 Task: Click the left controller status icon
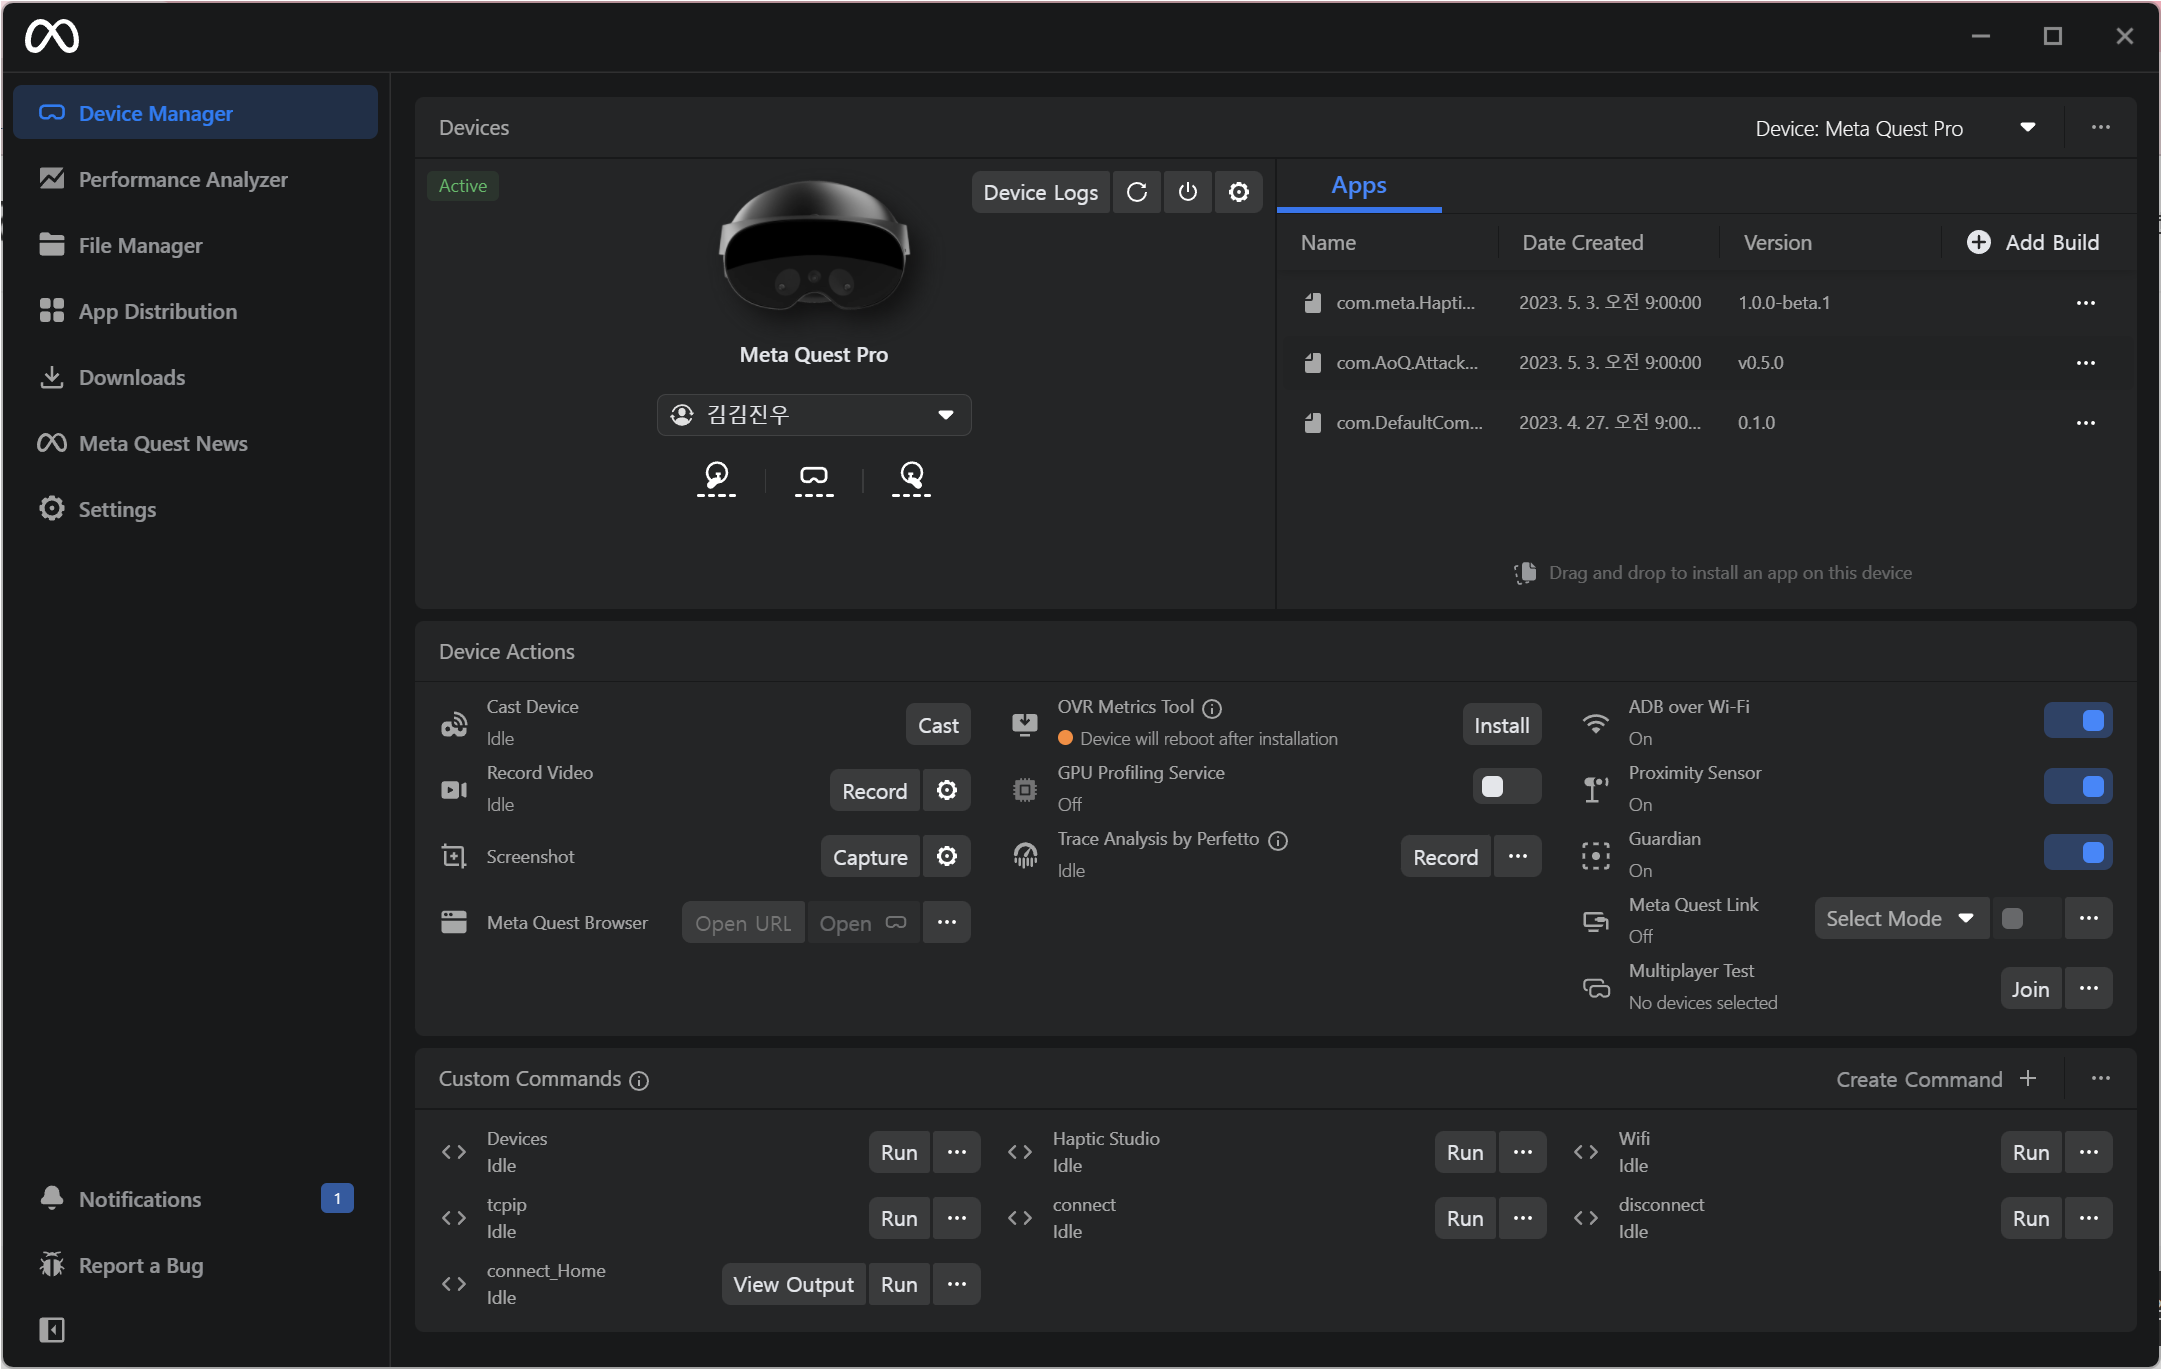tap(716, 474)
